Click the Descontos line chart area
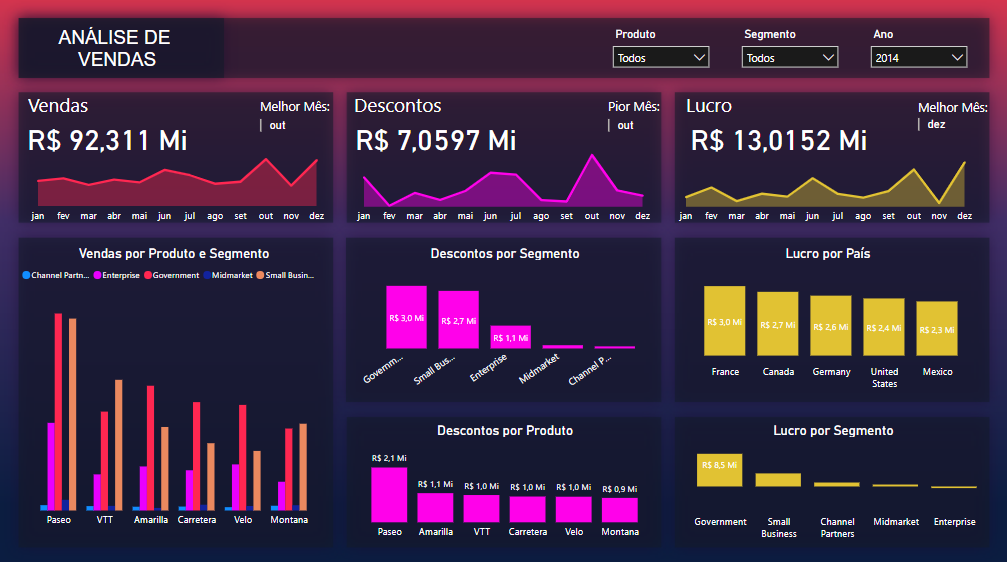The height and width of the screenshot is (562, 1007). [x=504, y=180]
